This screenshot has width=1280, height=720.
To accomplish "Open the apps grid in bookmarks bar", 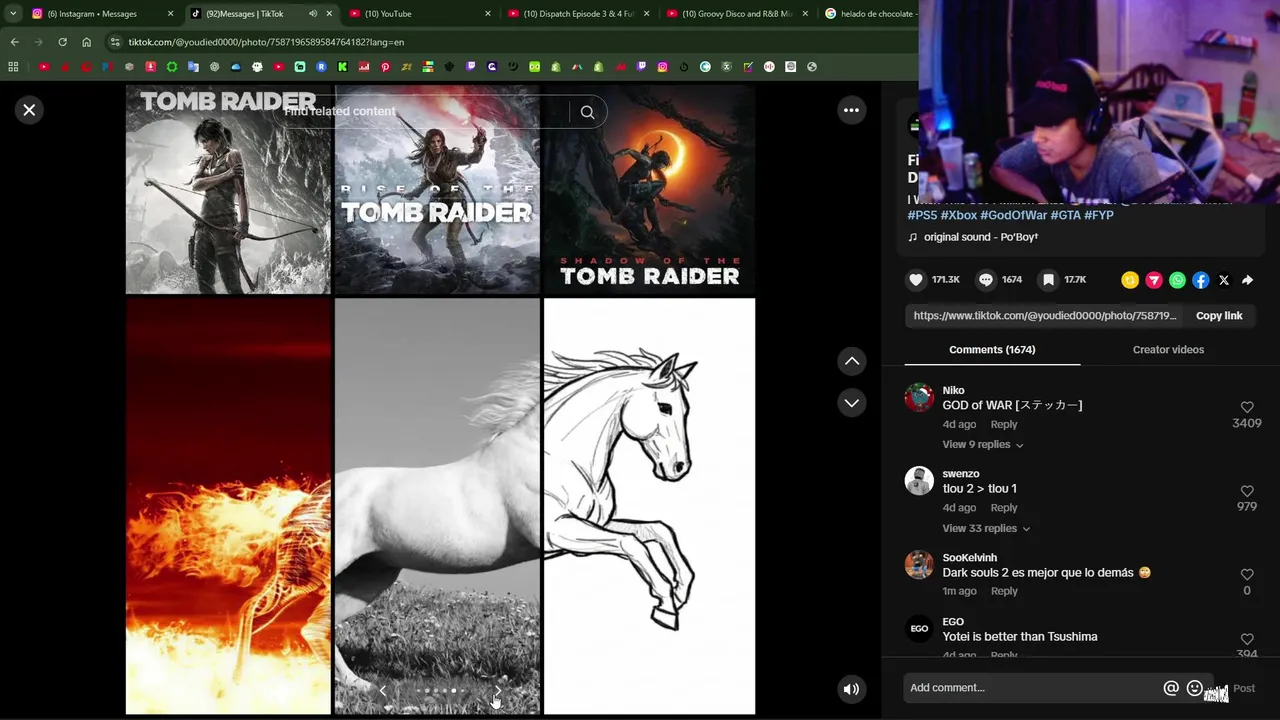I will click(13, 67).
